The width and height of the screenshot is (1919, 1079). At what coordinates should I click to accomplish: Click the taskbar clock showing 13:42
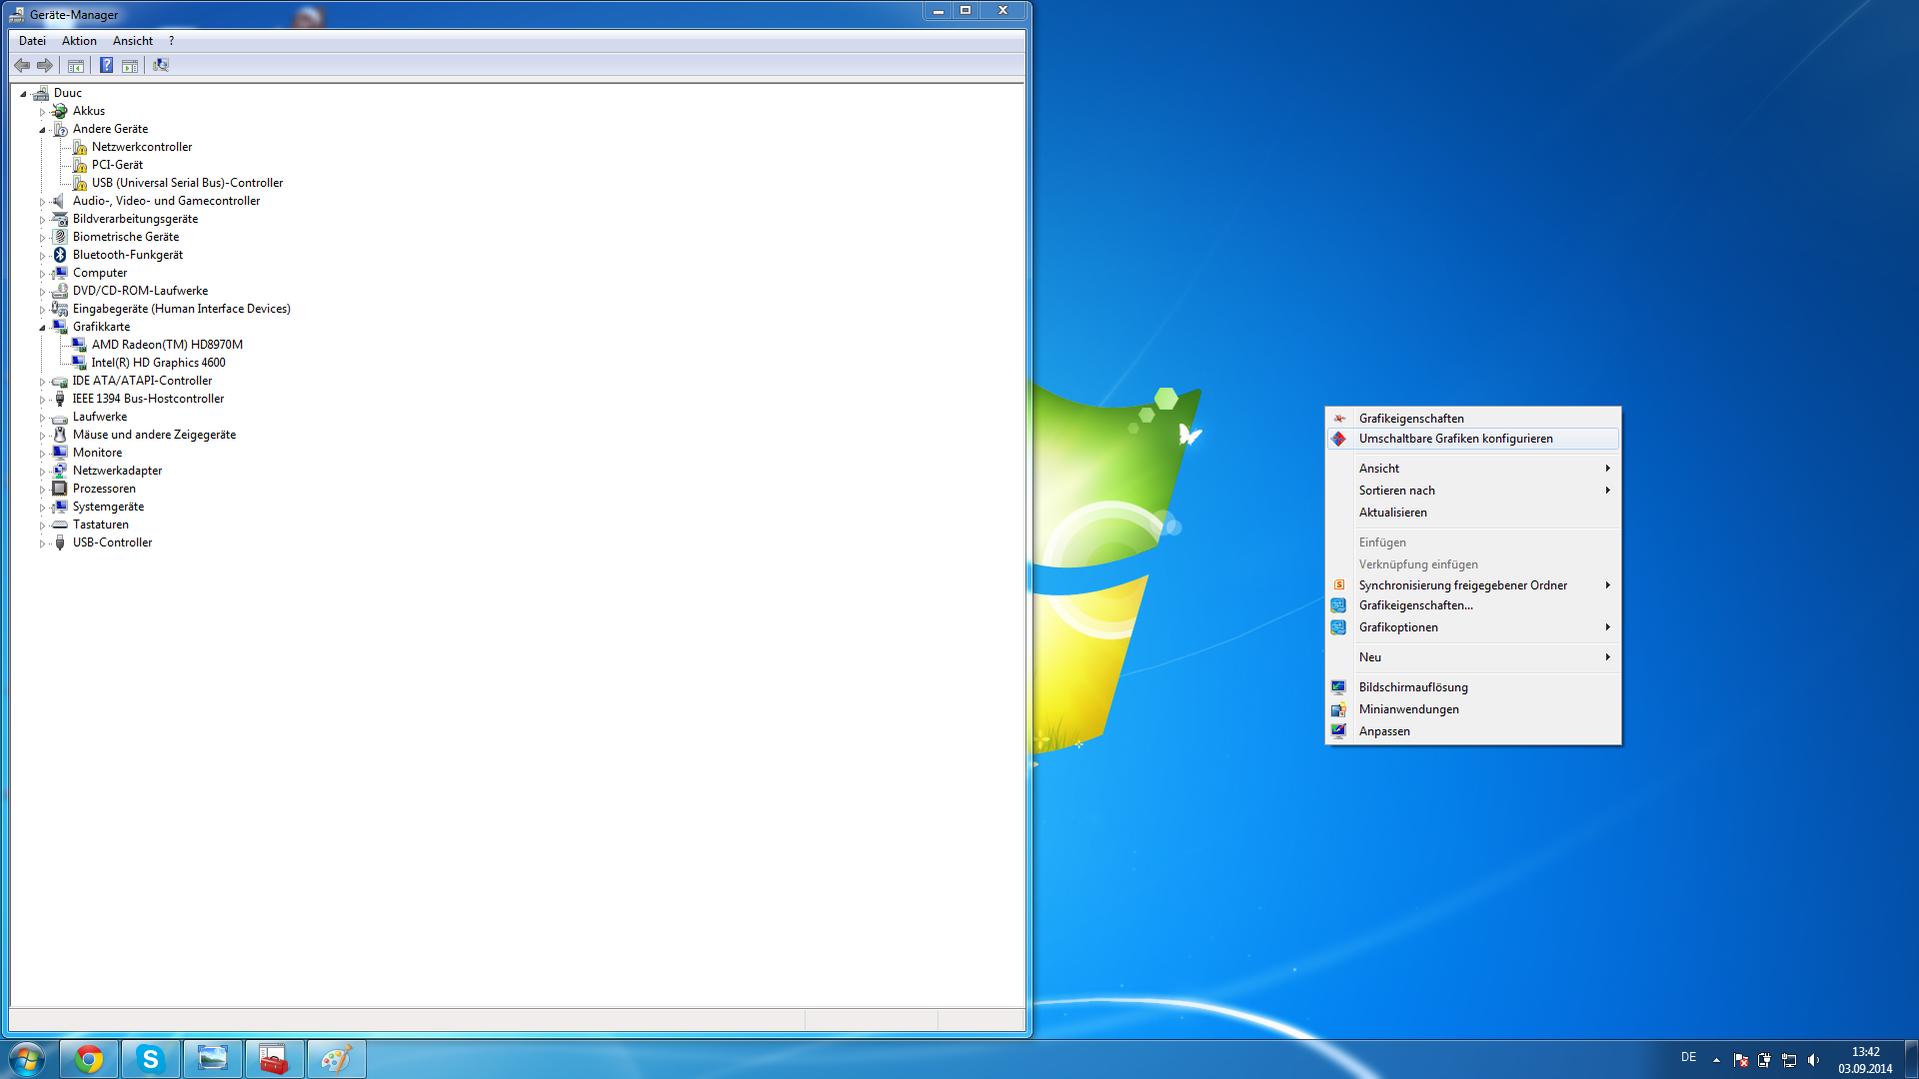[1865, 1060]
